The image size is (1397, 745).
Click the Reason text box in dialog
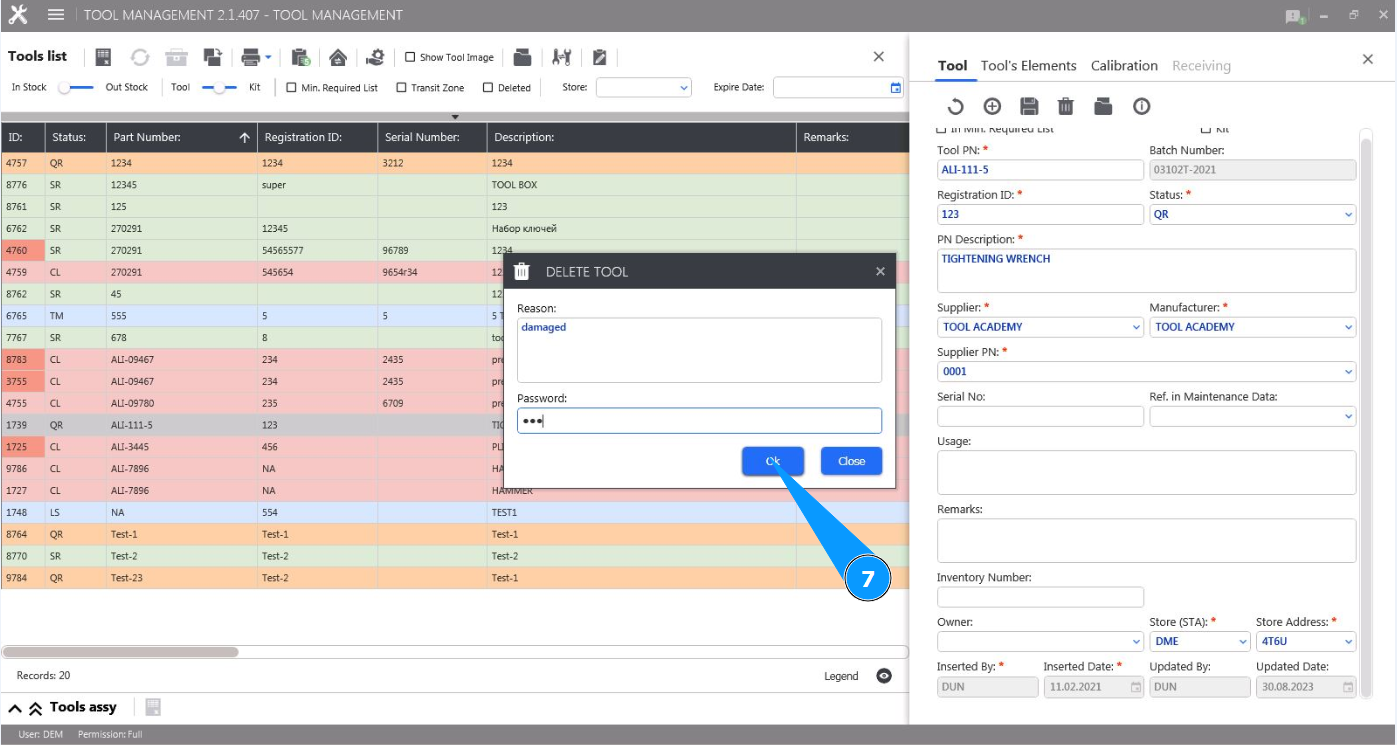[x=699, y=349]
